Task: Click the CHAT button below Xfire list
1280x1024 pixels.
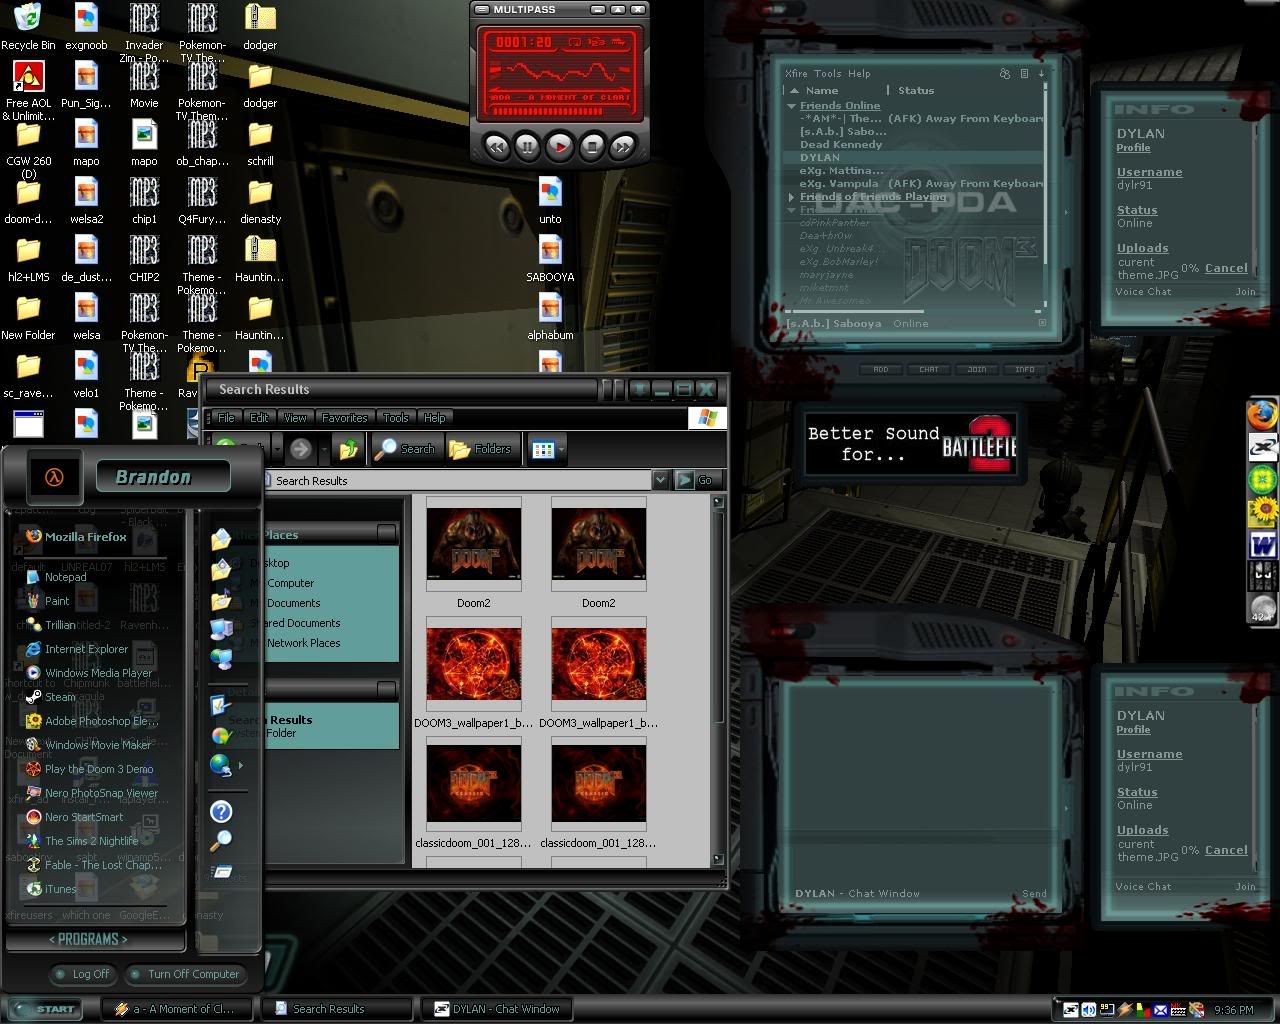Action: (929, 369)
